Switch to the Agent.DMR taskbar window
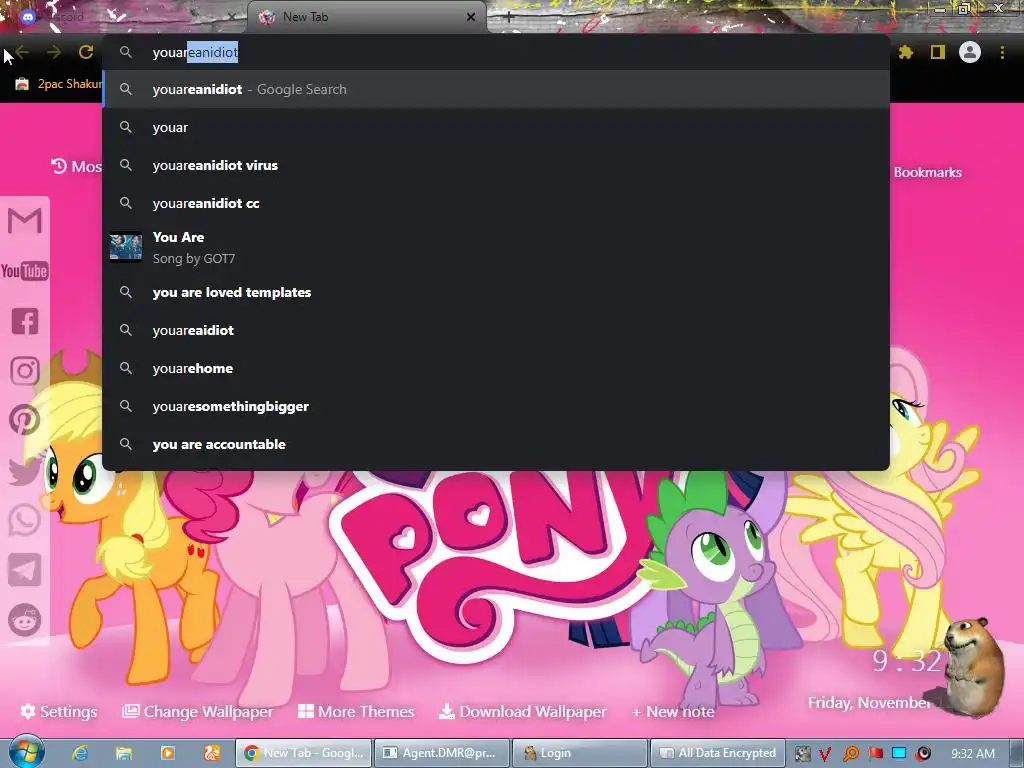Viewport: 1024px width, 768px height. pos(442,753)
